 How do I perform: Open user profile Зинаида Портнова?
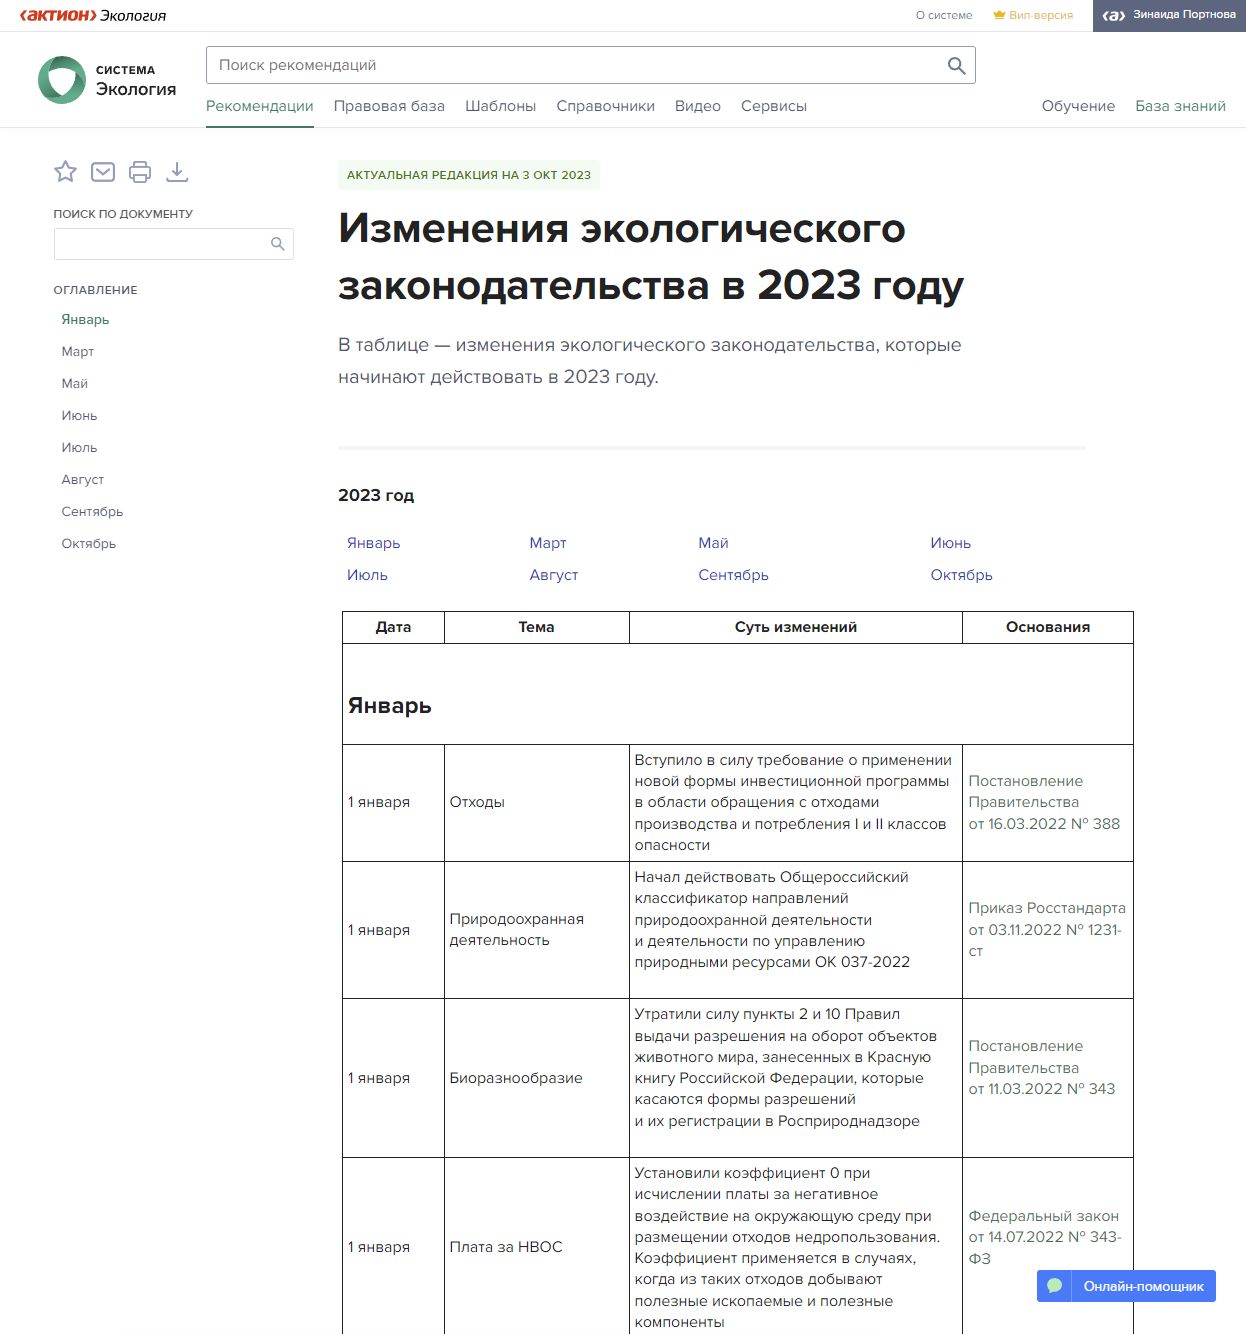[1169, 15]
